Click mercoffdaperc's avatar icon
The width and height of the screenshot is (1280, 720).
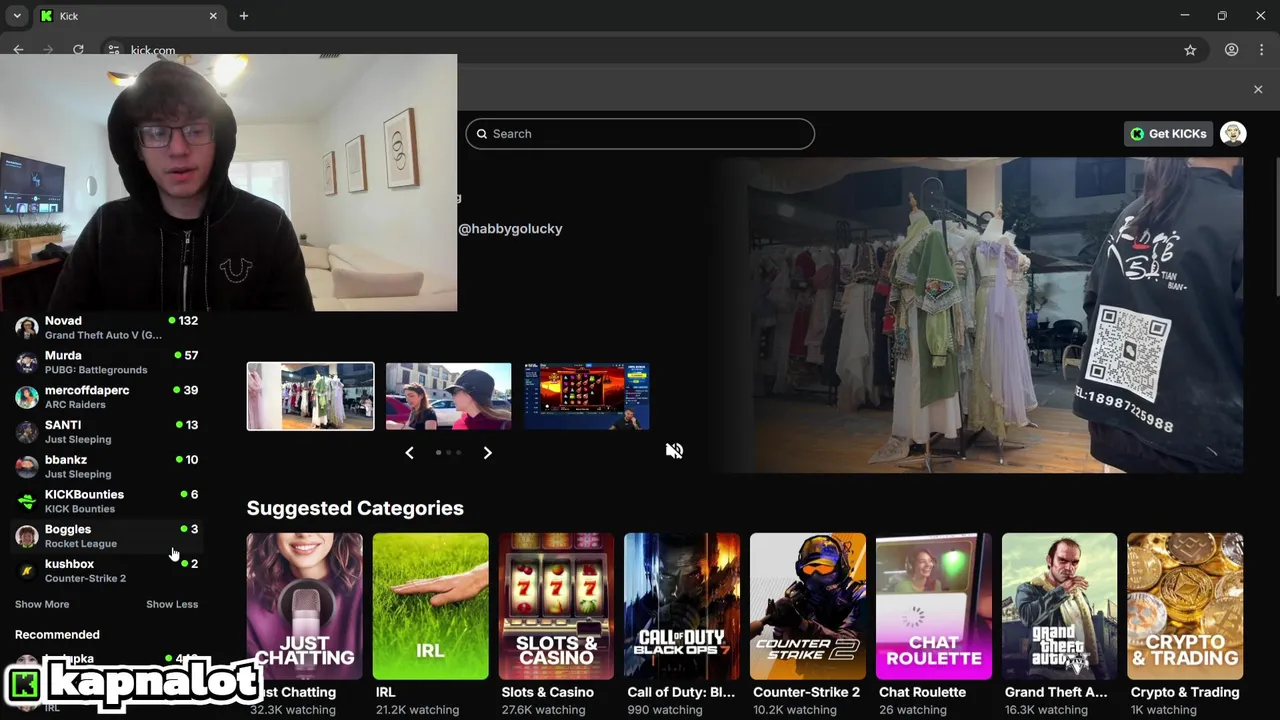coord(27,397)
